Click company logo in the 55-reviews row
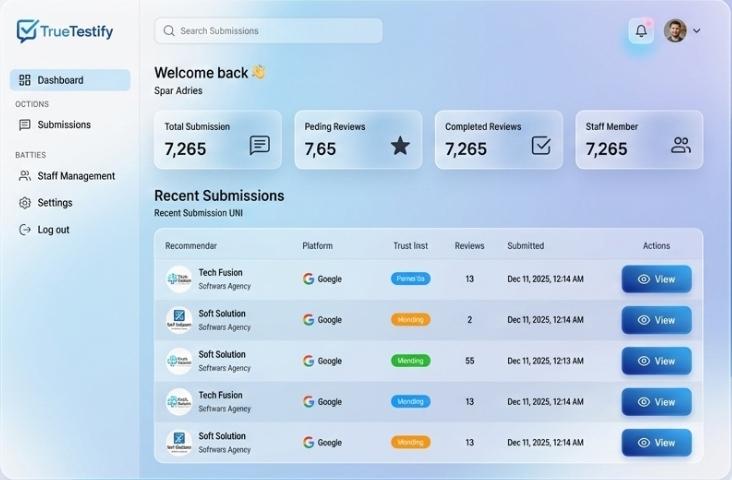 click(179, 361)
